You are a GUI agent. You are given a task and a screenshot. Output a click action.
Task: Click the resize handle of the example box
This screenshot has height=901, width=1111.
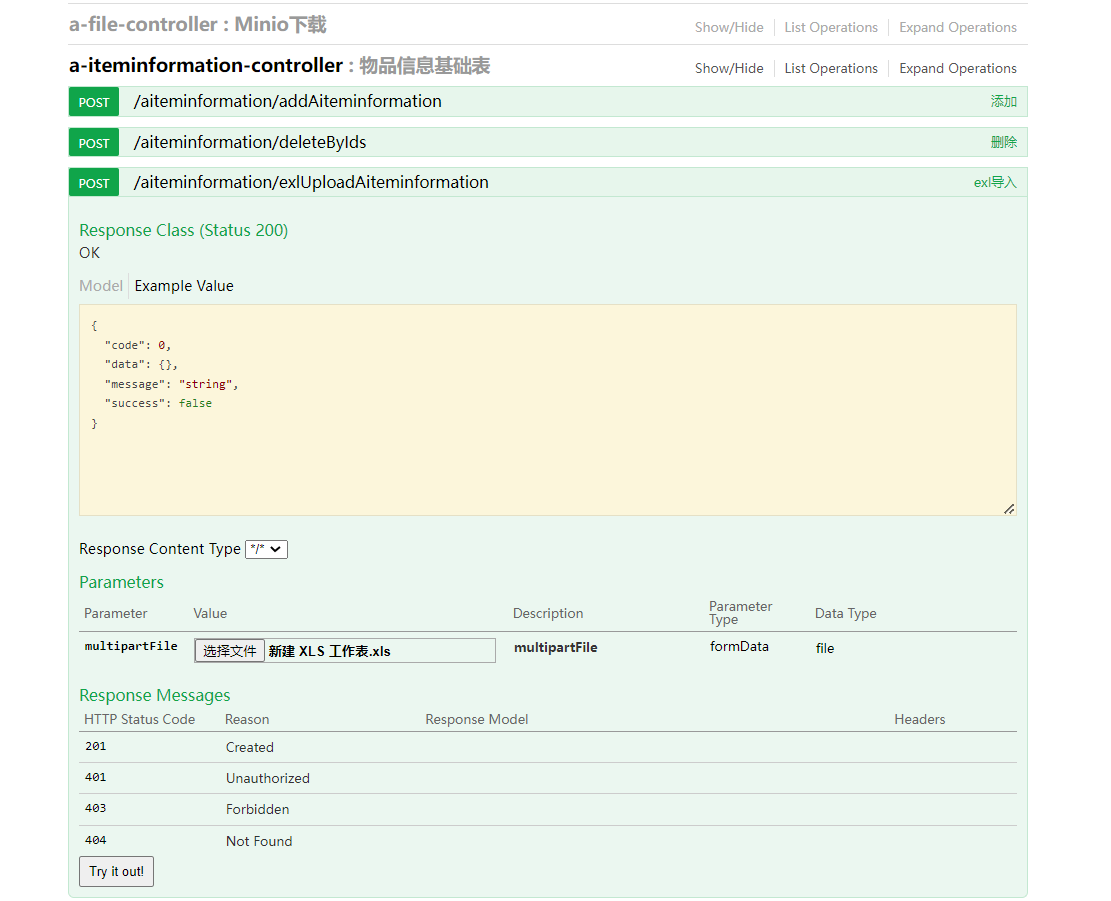click(1009, 509)
